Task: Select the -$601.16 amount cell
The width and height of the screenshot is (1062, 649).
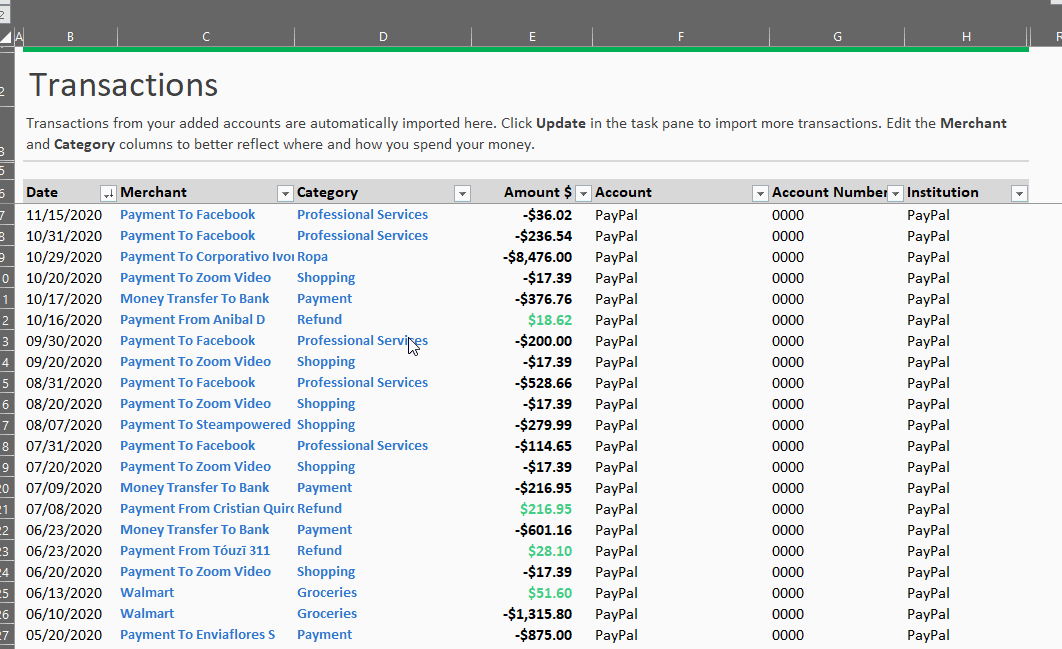Action: [x=543, y=530]
